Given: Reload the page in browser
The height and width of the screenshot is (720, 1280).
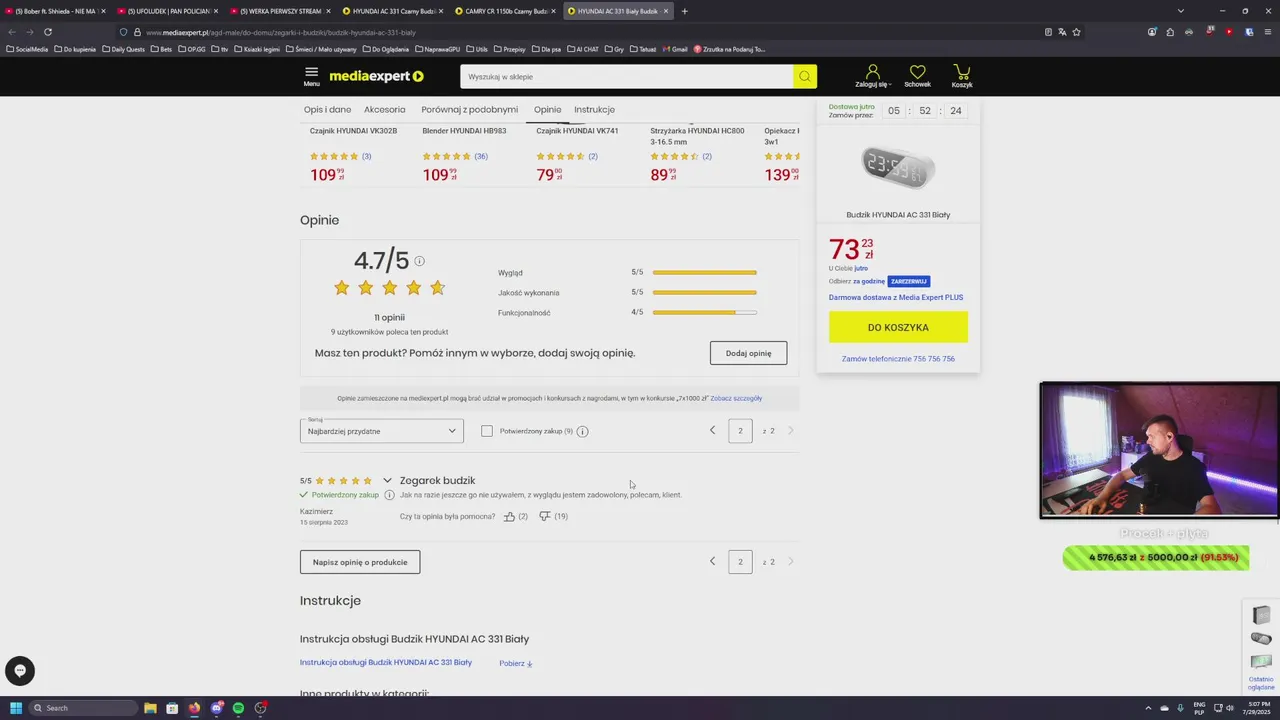Looking at the screenshot, I should (x=47, y=32).
